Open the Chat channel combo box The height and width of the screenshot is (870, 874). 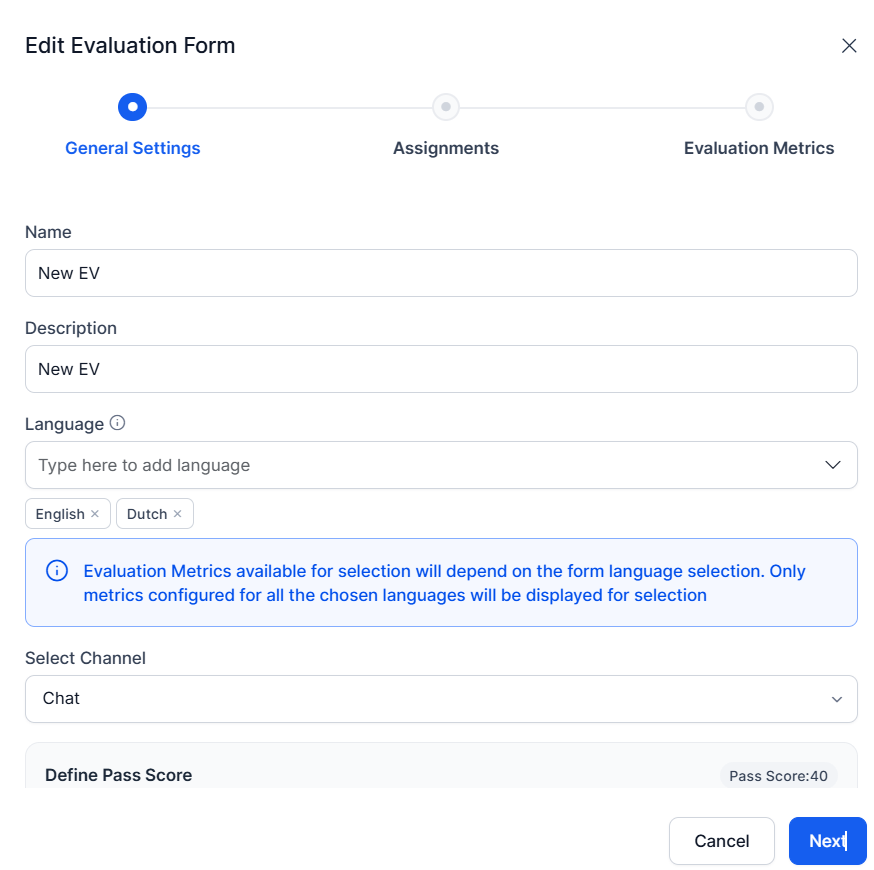(441, 699)
